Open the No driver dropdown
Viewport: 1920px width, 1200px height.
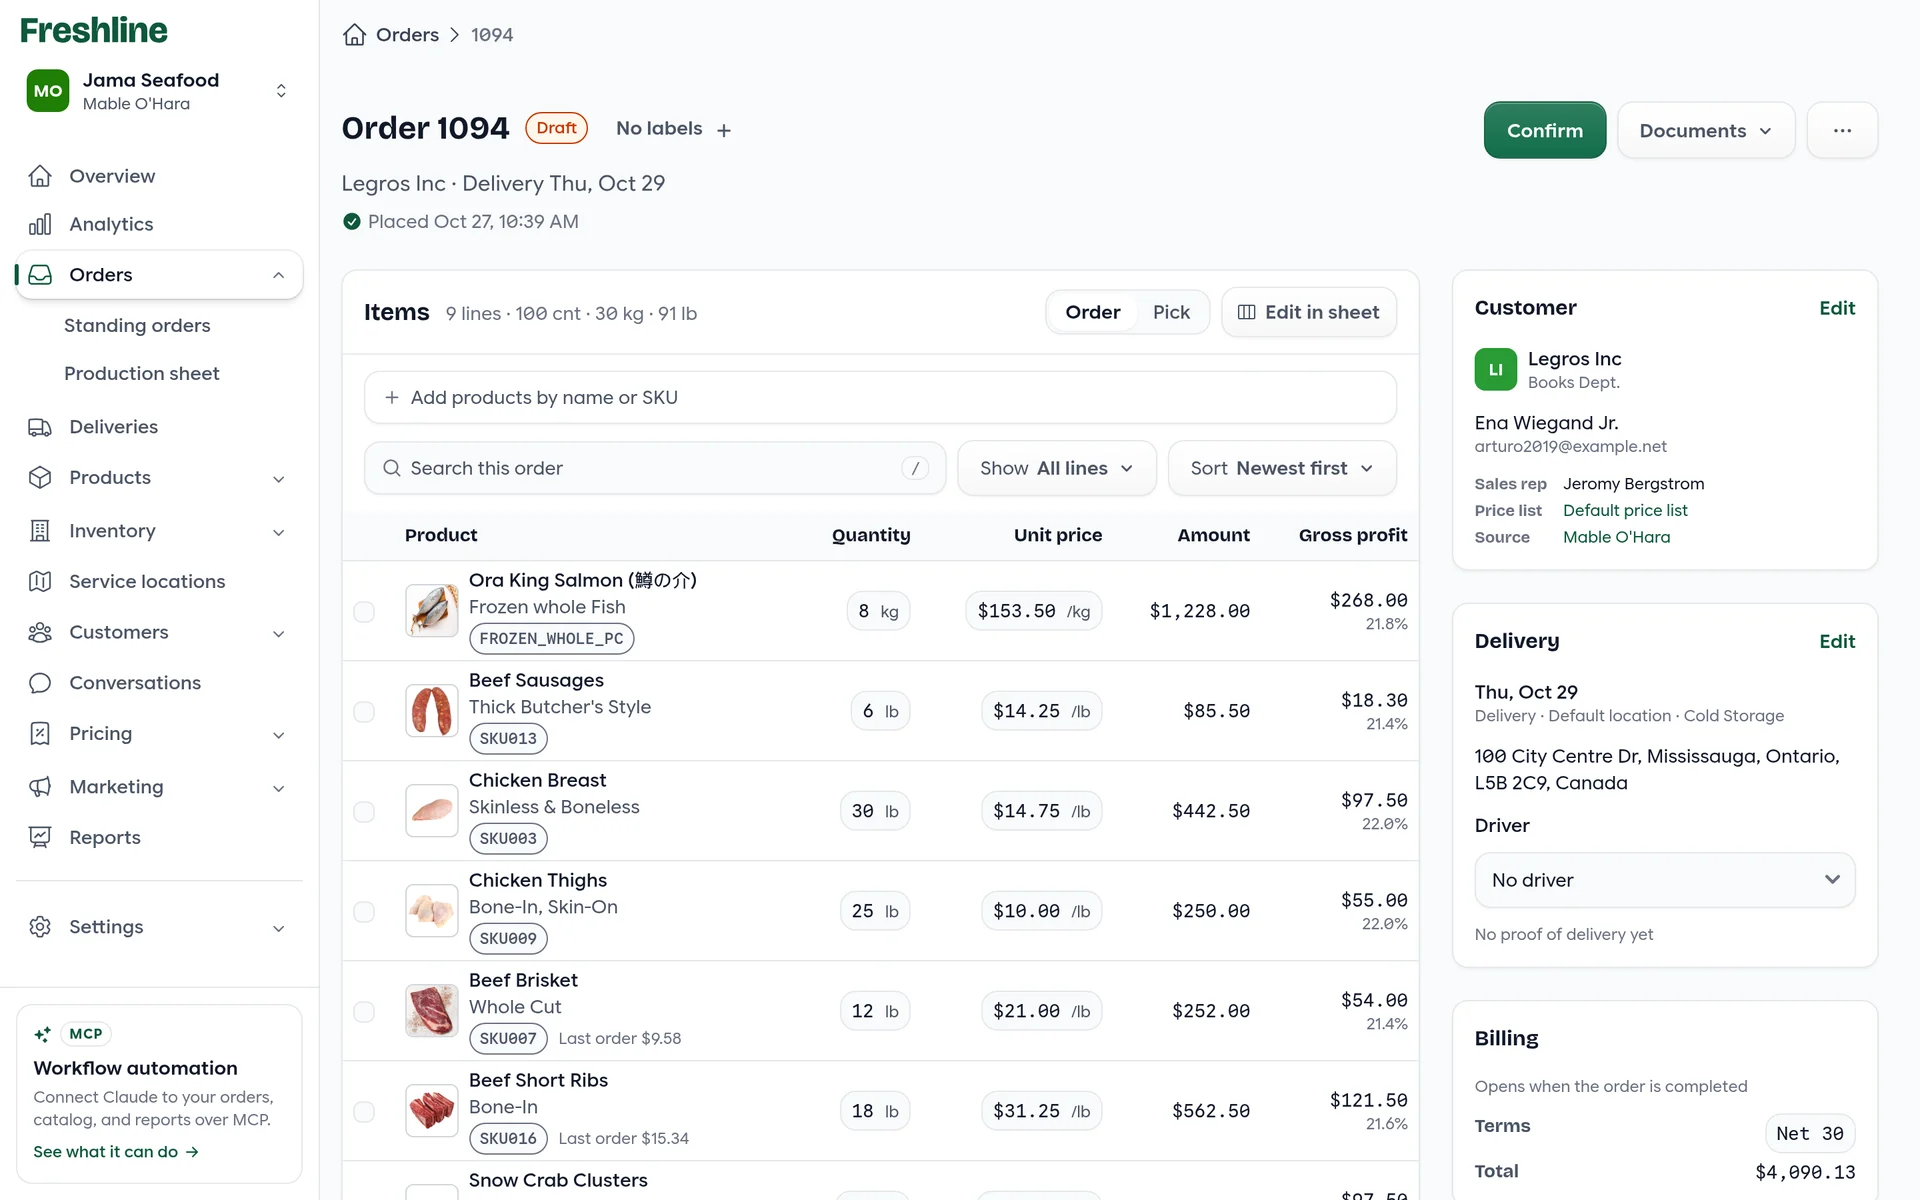[x=1664, y=880]
